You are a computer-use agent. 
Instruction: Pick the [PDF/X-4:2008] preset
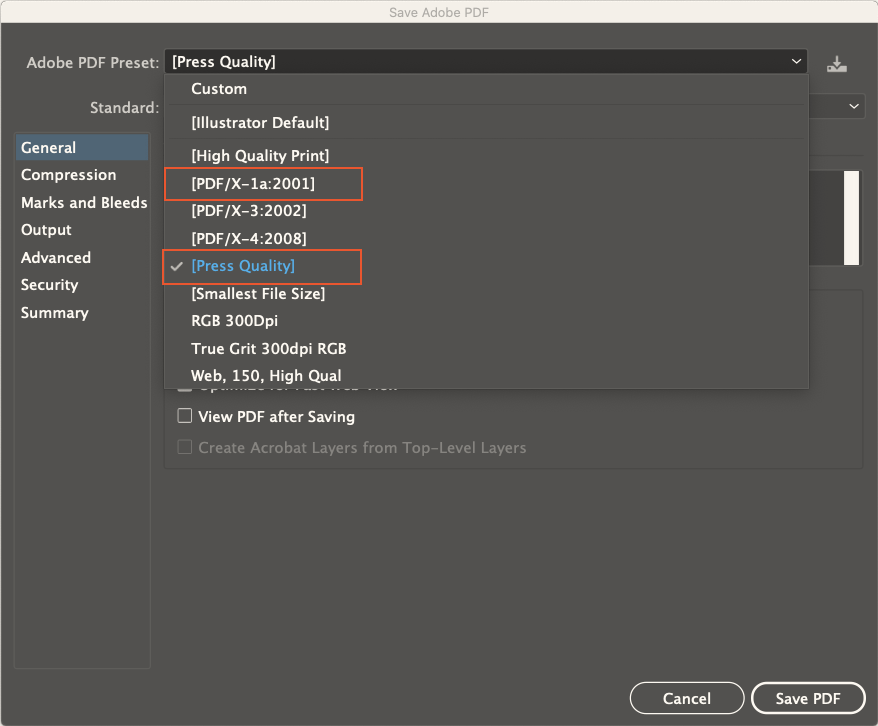[486, 238]
